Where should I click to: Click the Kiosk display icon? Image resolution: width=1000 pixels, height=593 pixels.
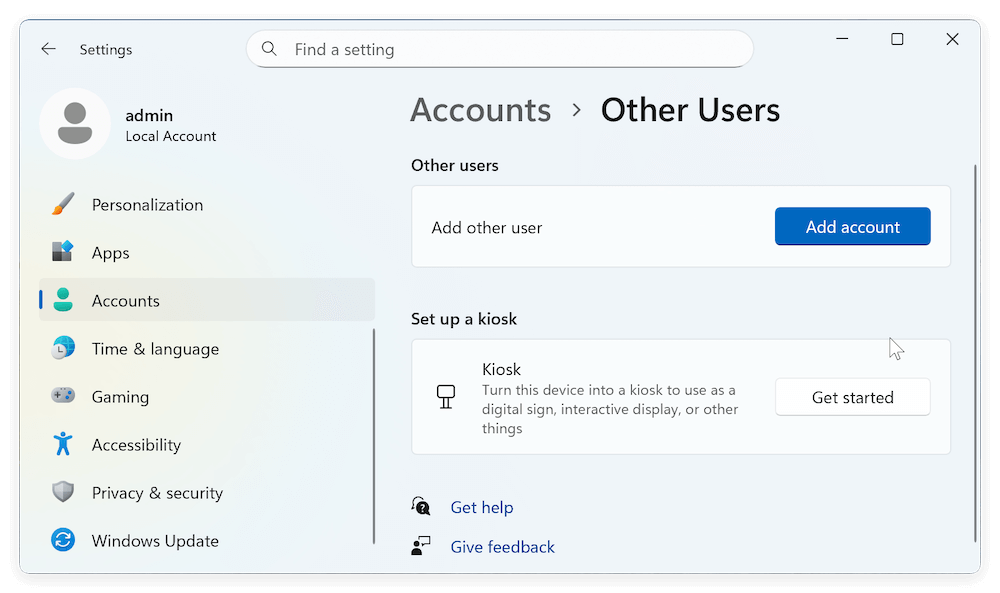tap(446, 397)
